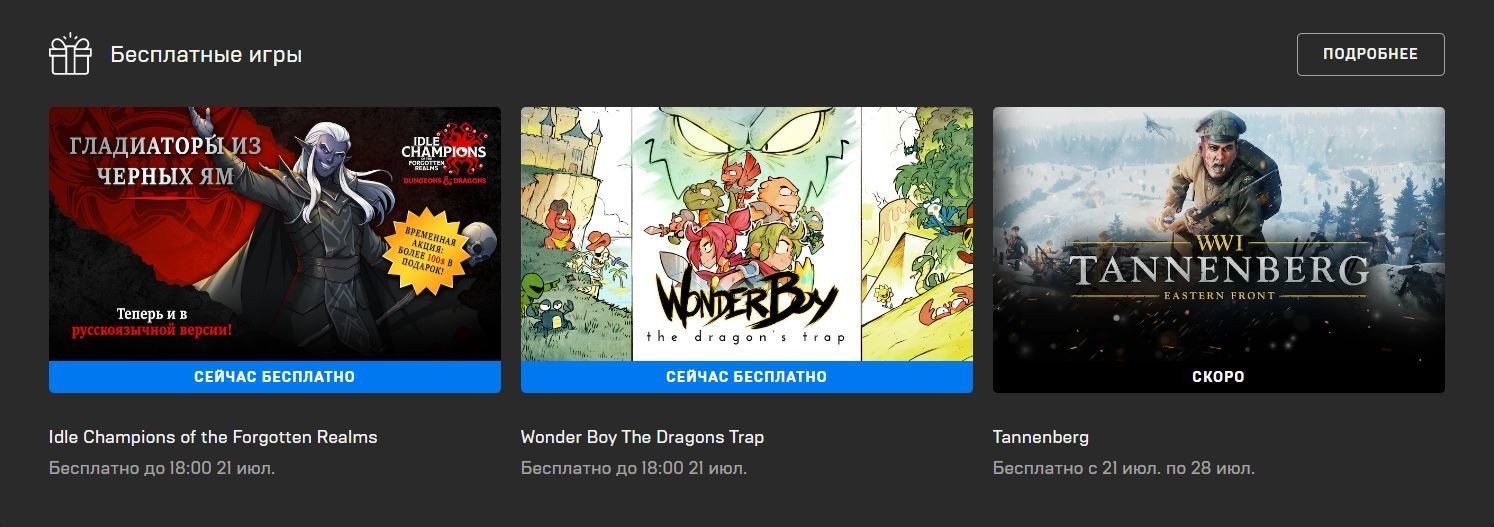Click Idle Champions free-until date text

point(162,468)
